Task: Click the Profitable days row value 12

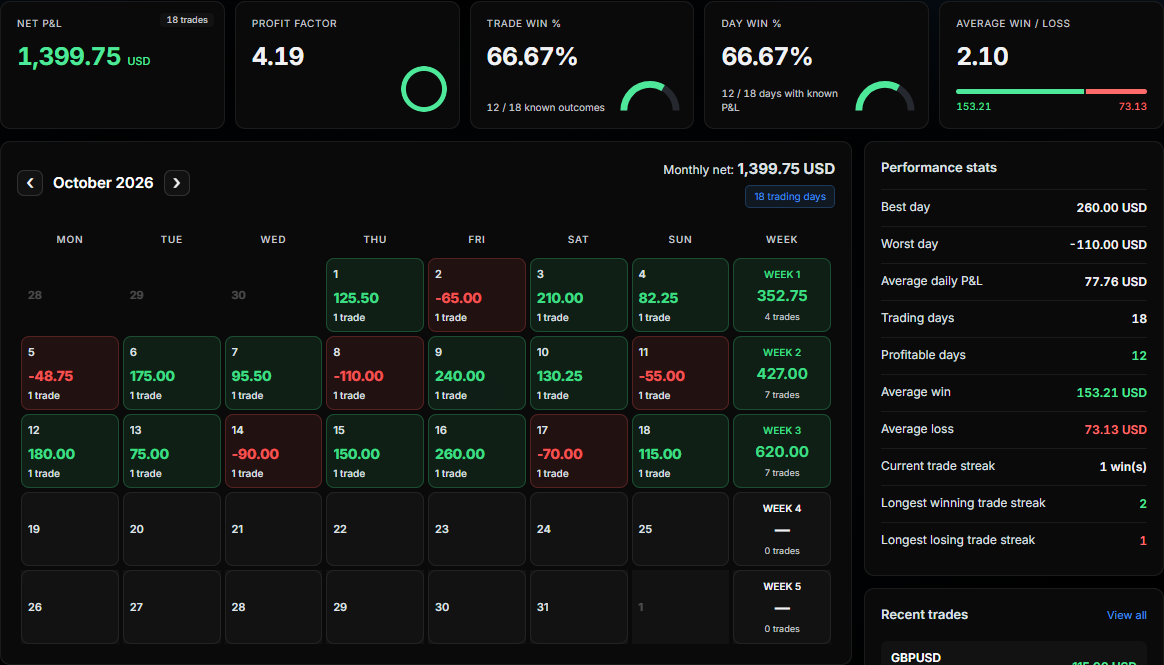Action: coord(1139,356)
